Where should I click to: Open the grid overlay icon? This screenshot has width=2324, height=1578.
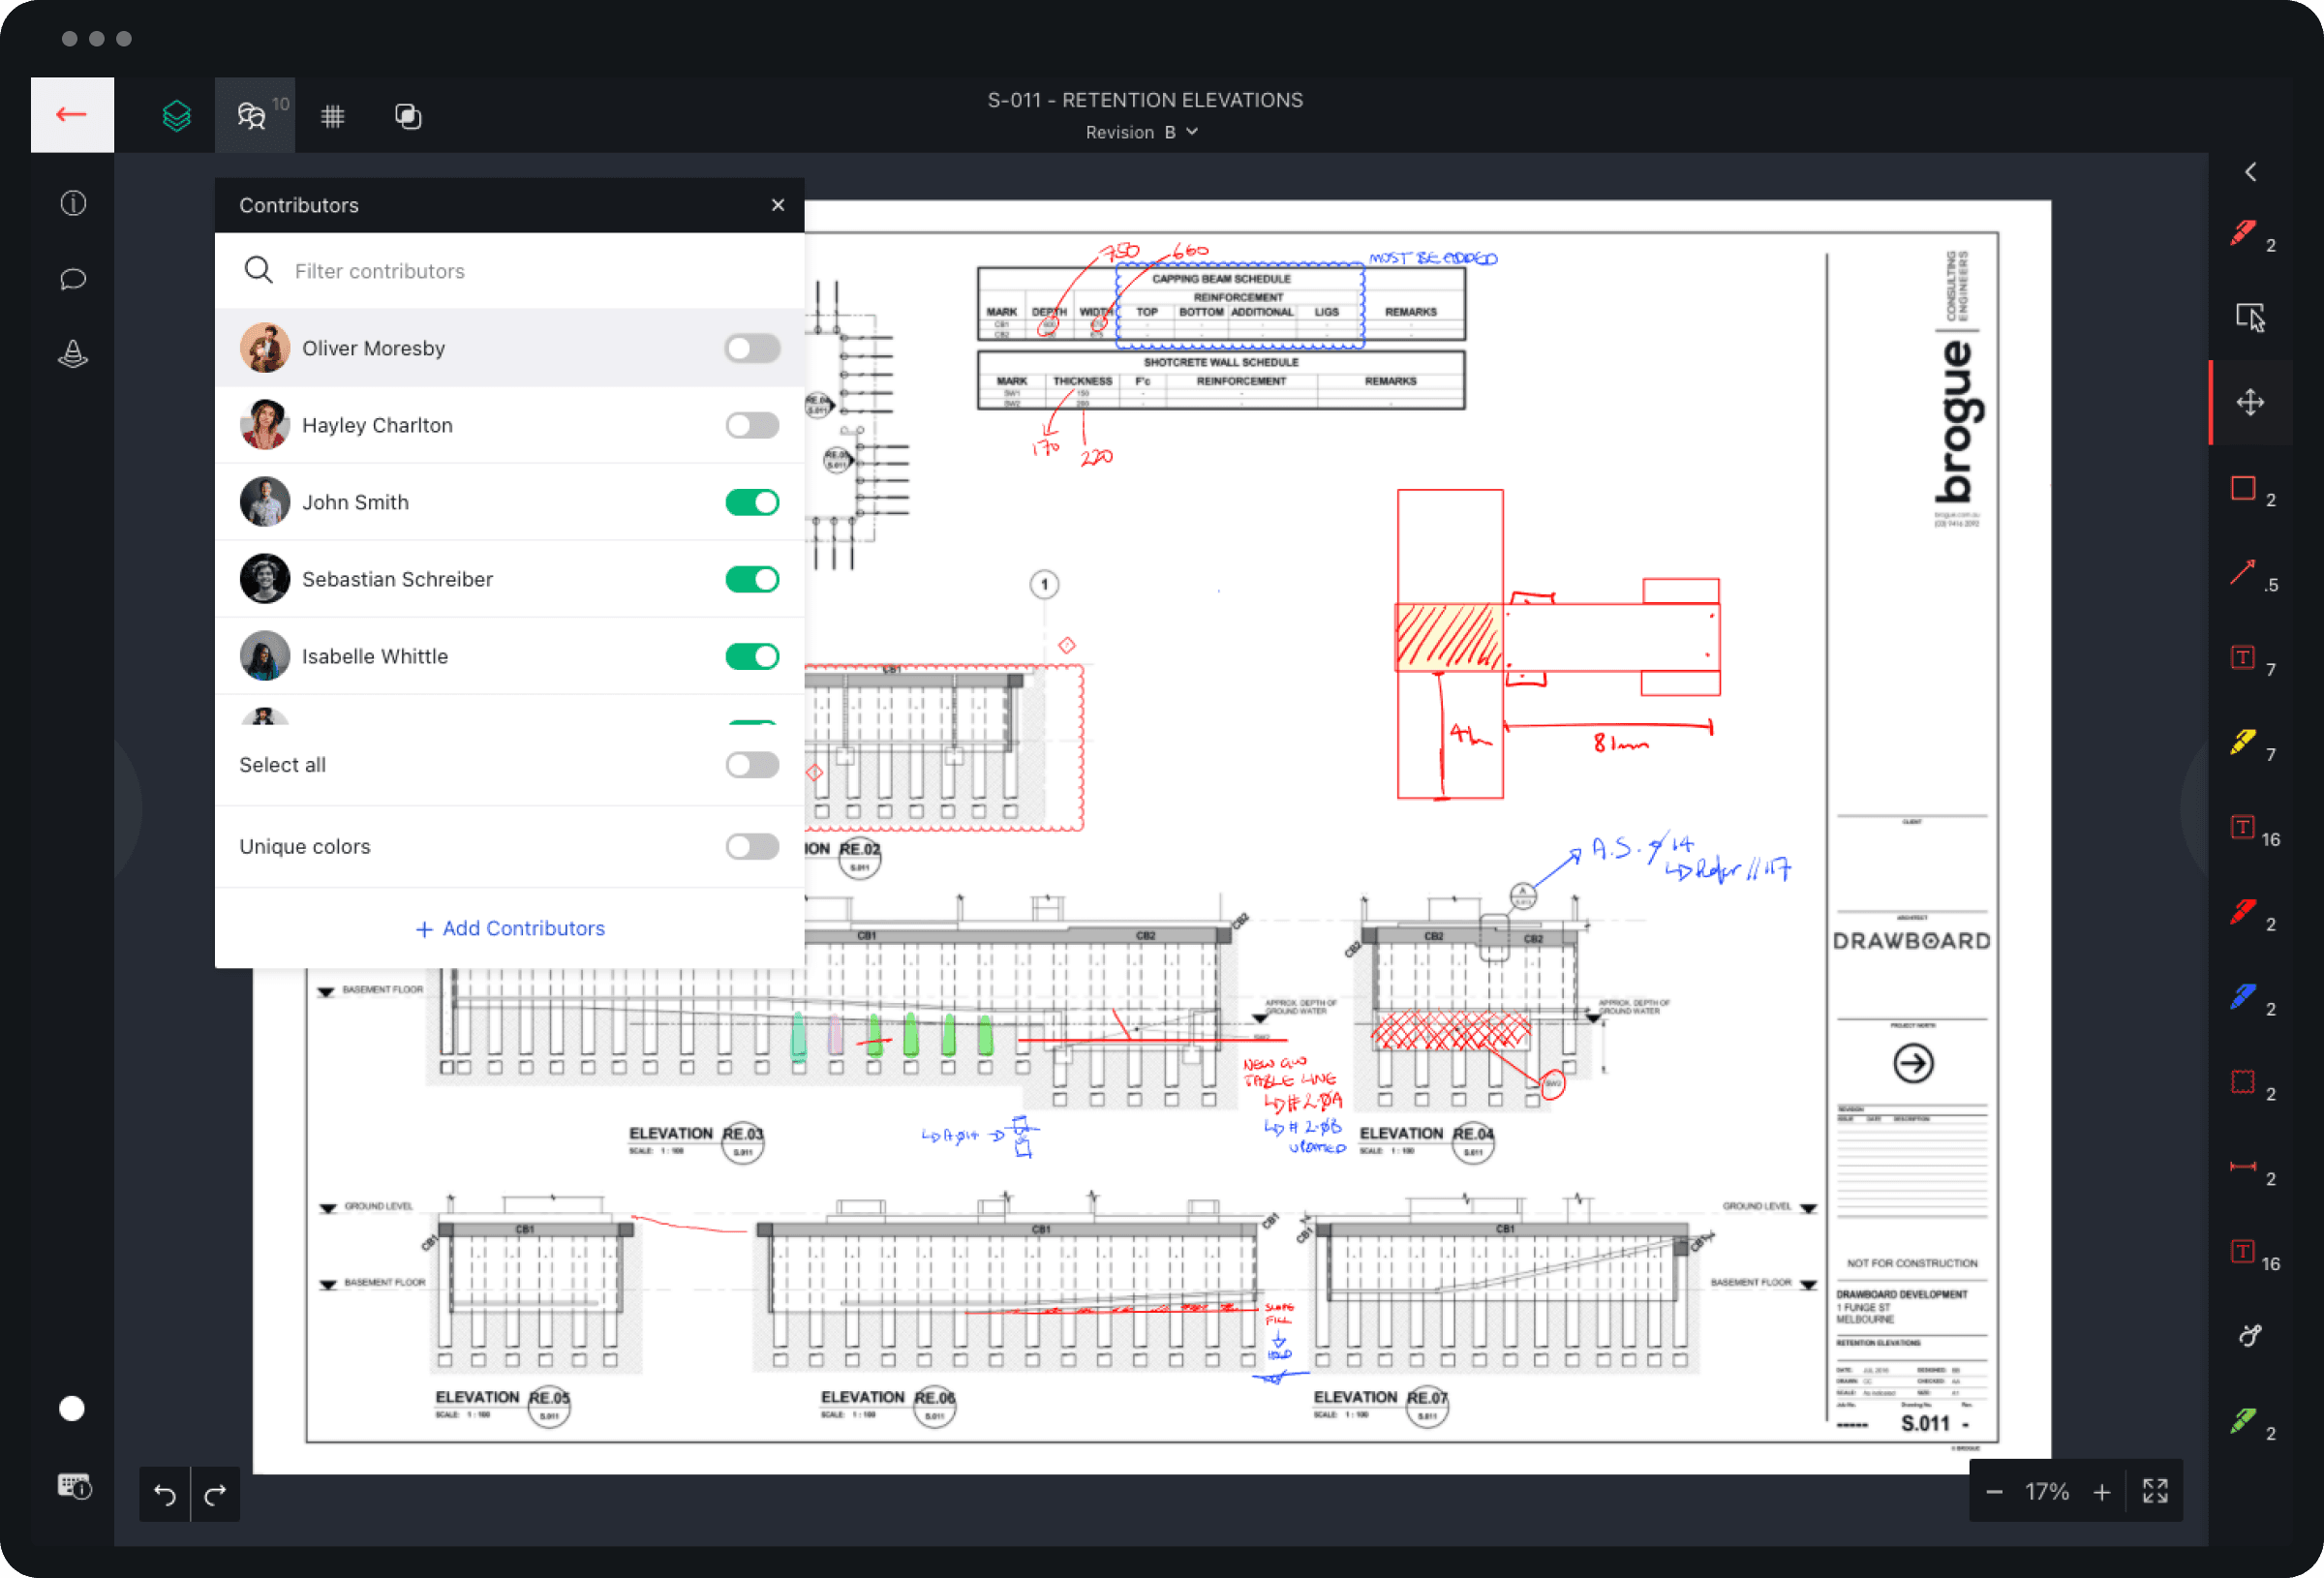[333, 115]
